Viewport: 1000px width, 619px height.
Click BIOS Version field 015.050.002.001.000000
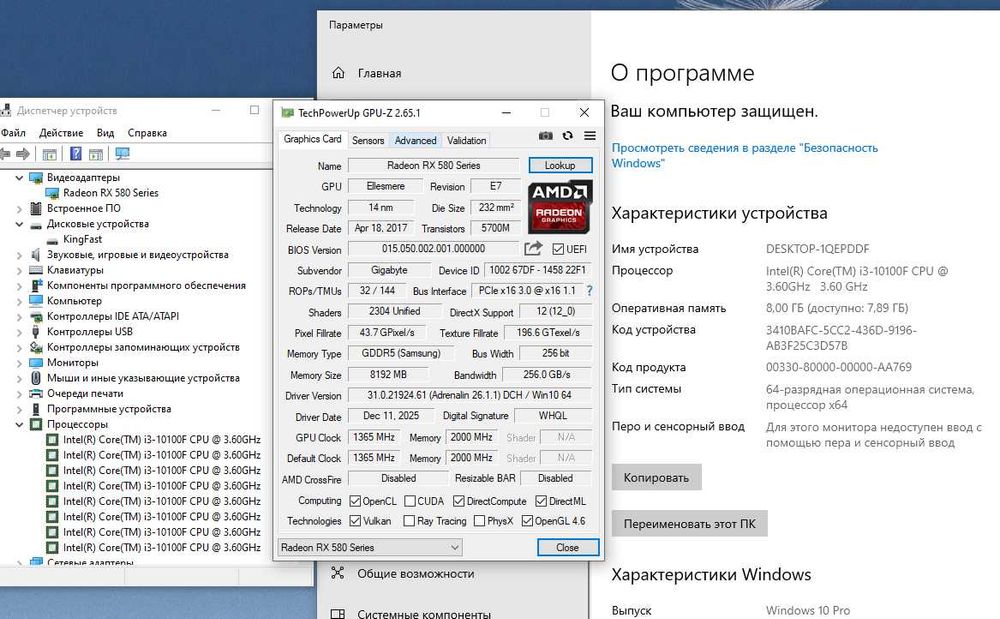point(434,249)
